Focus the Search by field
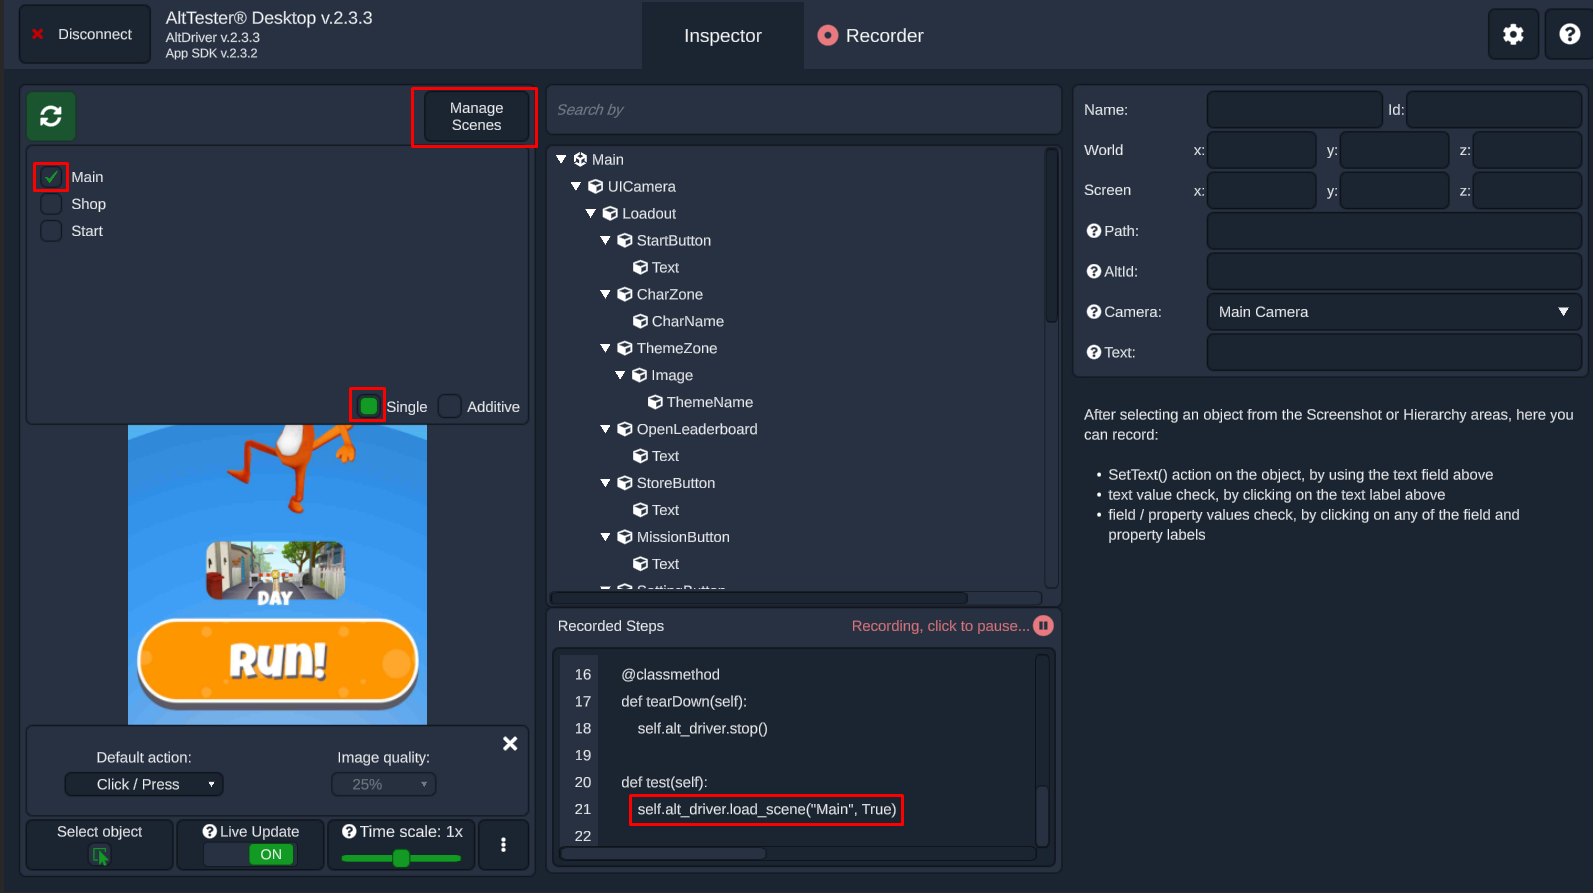Viewport: 1593px width, 893px height. (804, 110)
